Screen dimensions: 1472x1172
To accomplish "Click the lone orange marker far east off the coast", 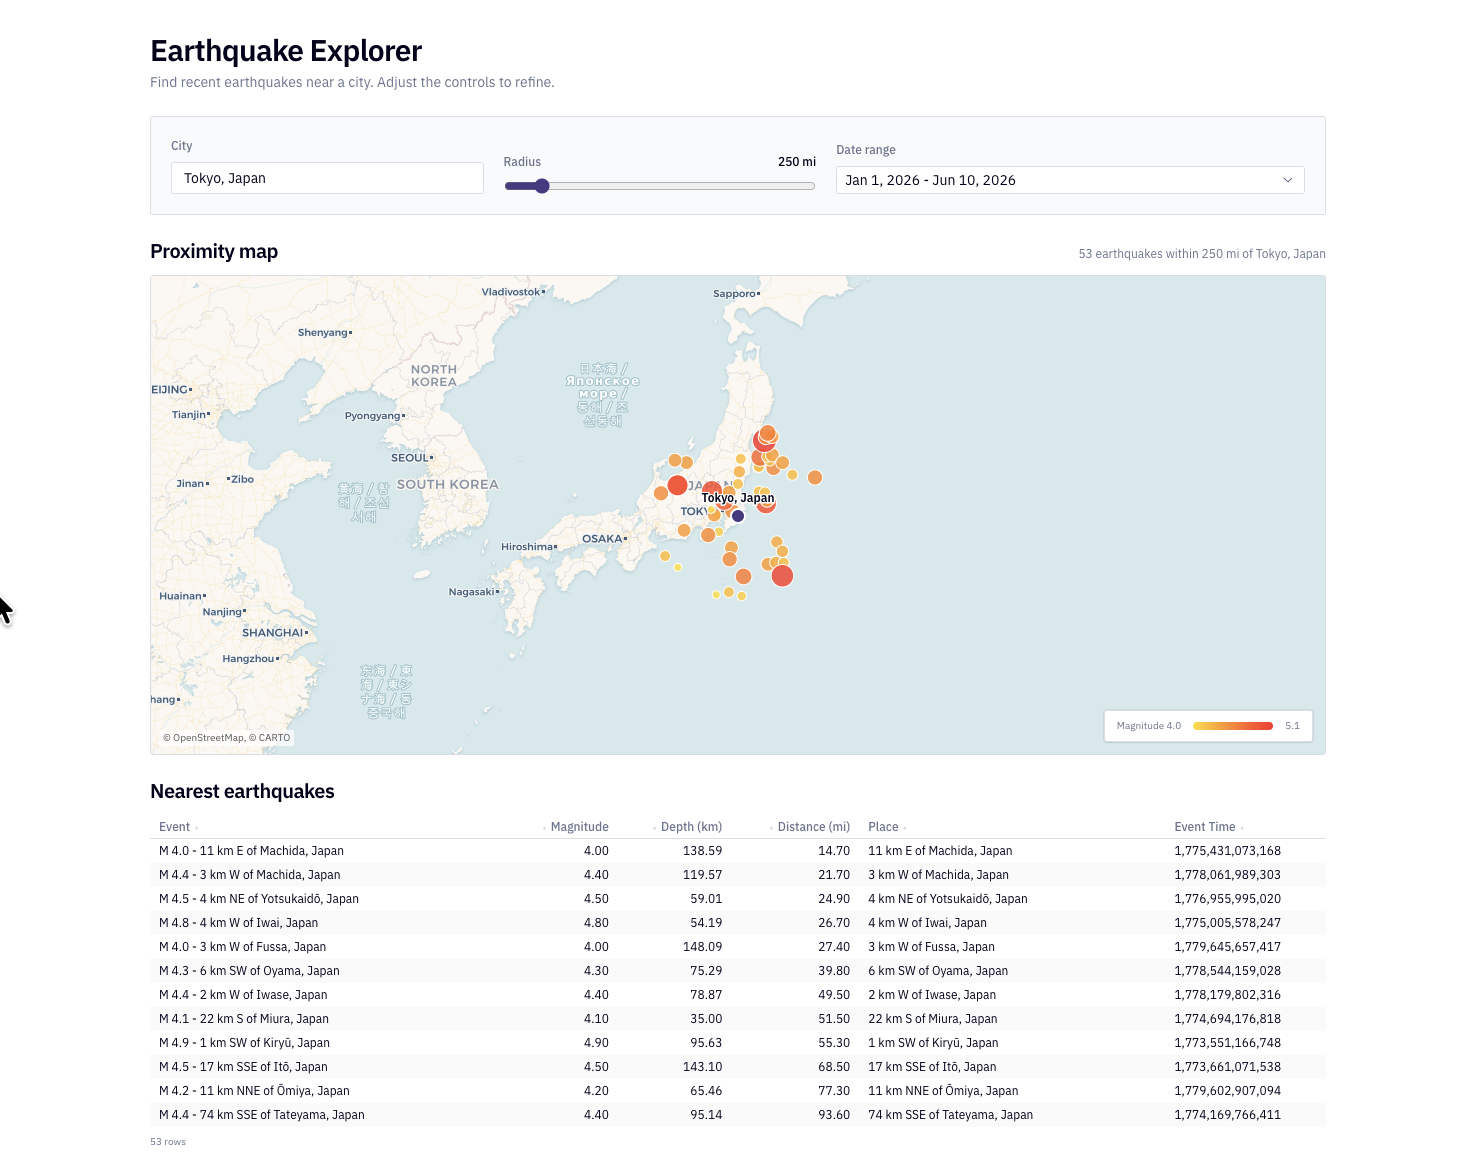I will pos(815,477).
